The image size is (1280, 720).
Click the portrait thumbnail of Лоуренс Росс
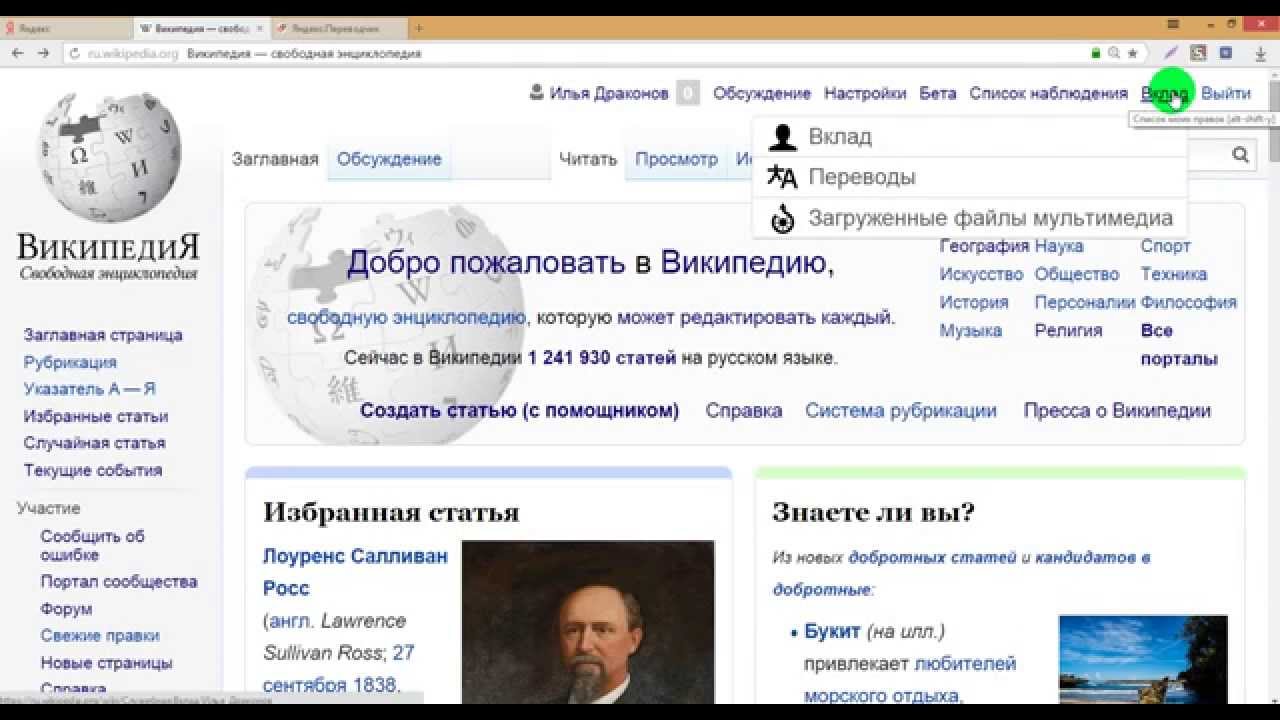(588, 622)
